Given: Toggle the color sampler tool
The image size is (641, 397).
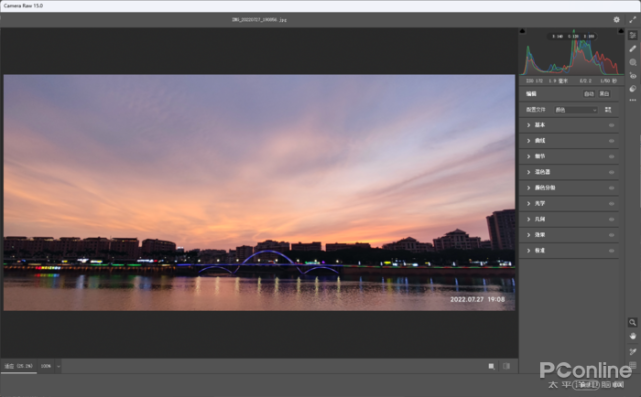Looking at the screenshot, I should pyautogui.click(x=632, y=352).
